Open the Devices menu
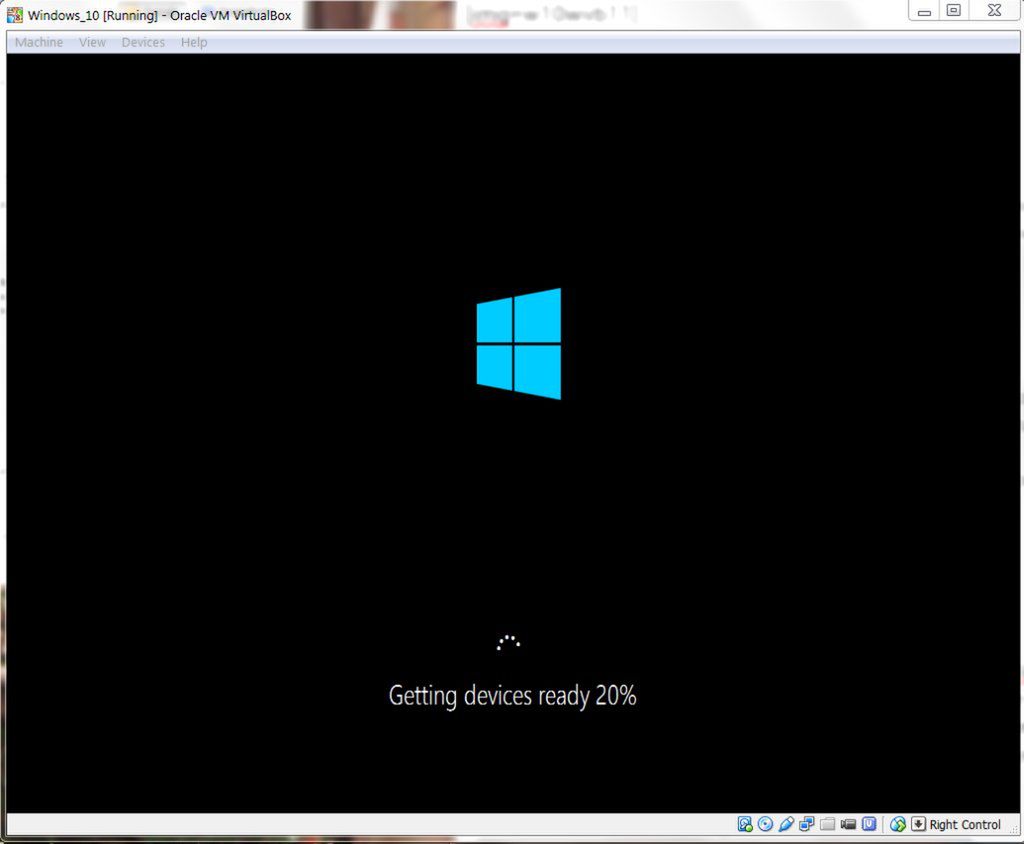The width and height of the screenshot is (1024, 844). coord(143,42)
